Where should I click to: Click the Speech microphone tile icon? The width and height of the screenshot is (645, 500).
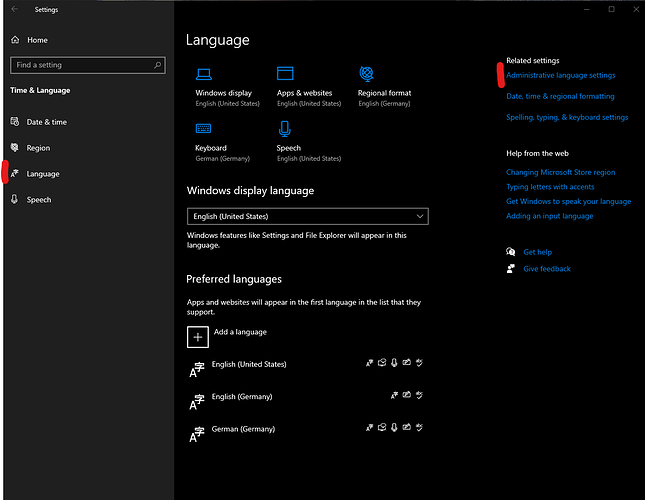285,128
